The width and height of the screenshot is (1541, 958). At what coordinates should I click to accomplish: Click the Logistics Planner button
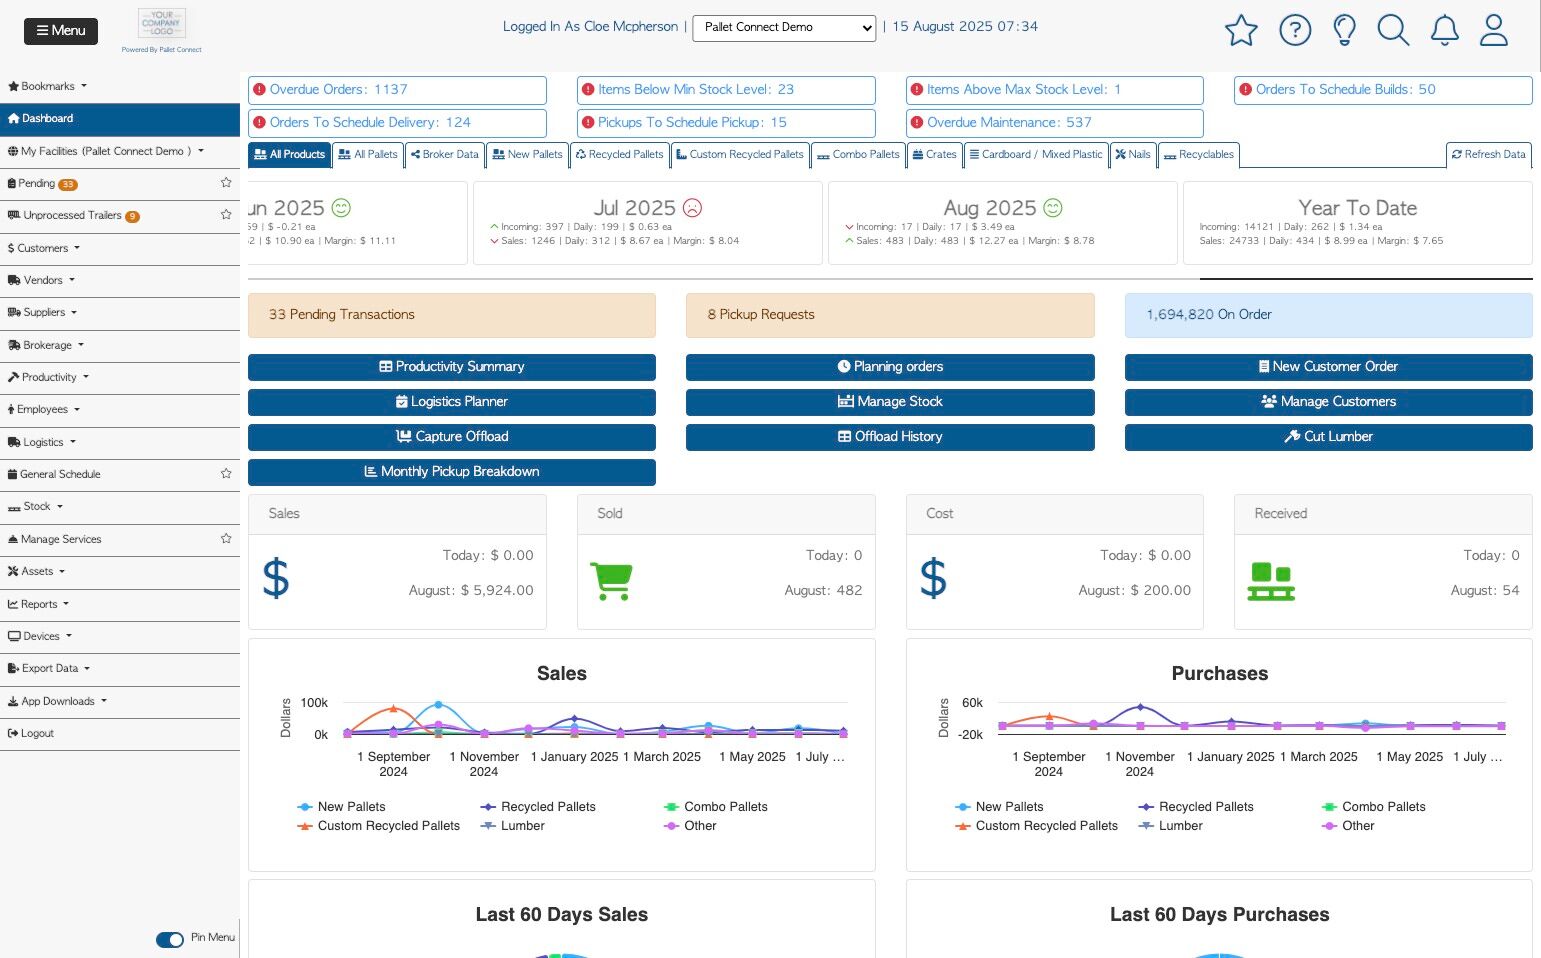point(452,402)
